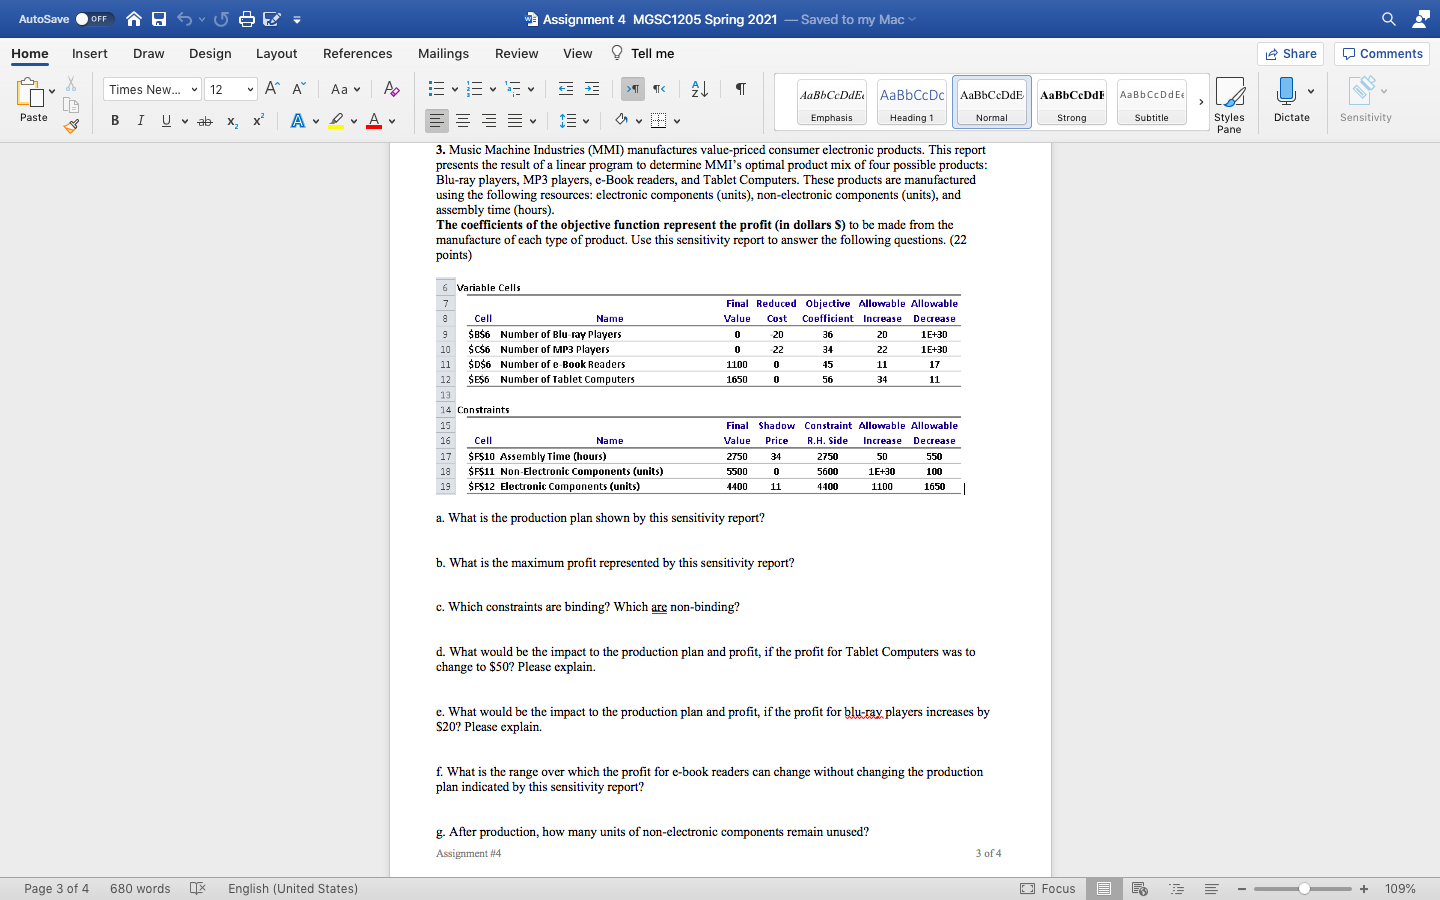
Task: Show paragraph marks with the ¶ icon
Action: [739, 88]
